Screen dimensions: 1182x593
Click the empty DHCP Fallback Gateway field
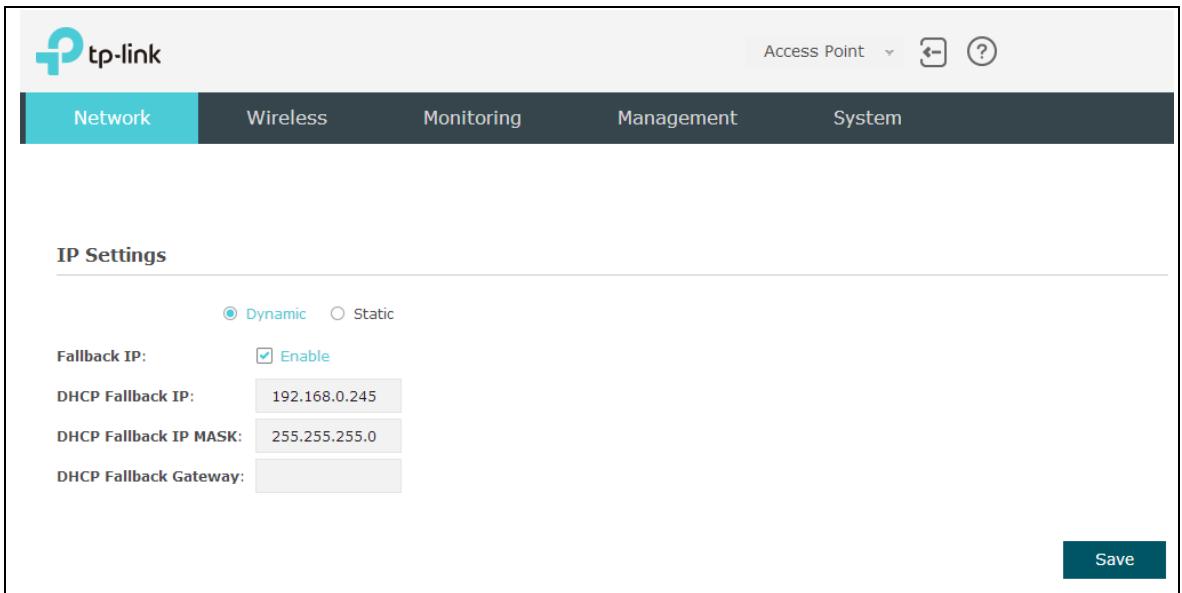click(x=328, y=476)
